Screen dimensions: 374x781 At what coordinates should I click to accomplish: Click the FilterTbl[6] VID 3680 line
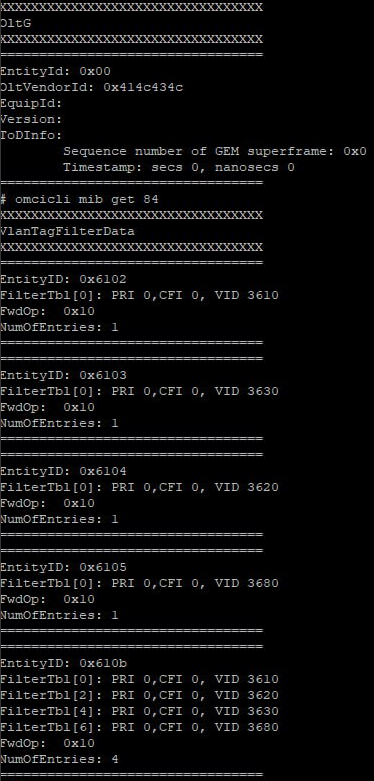[139, 727]
